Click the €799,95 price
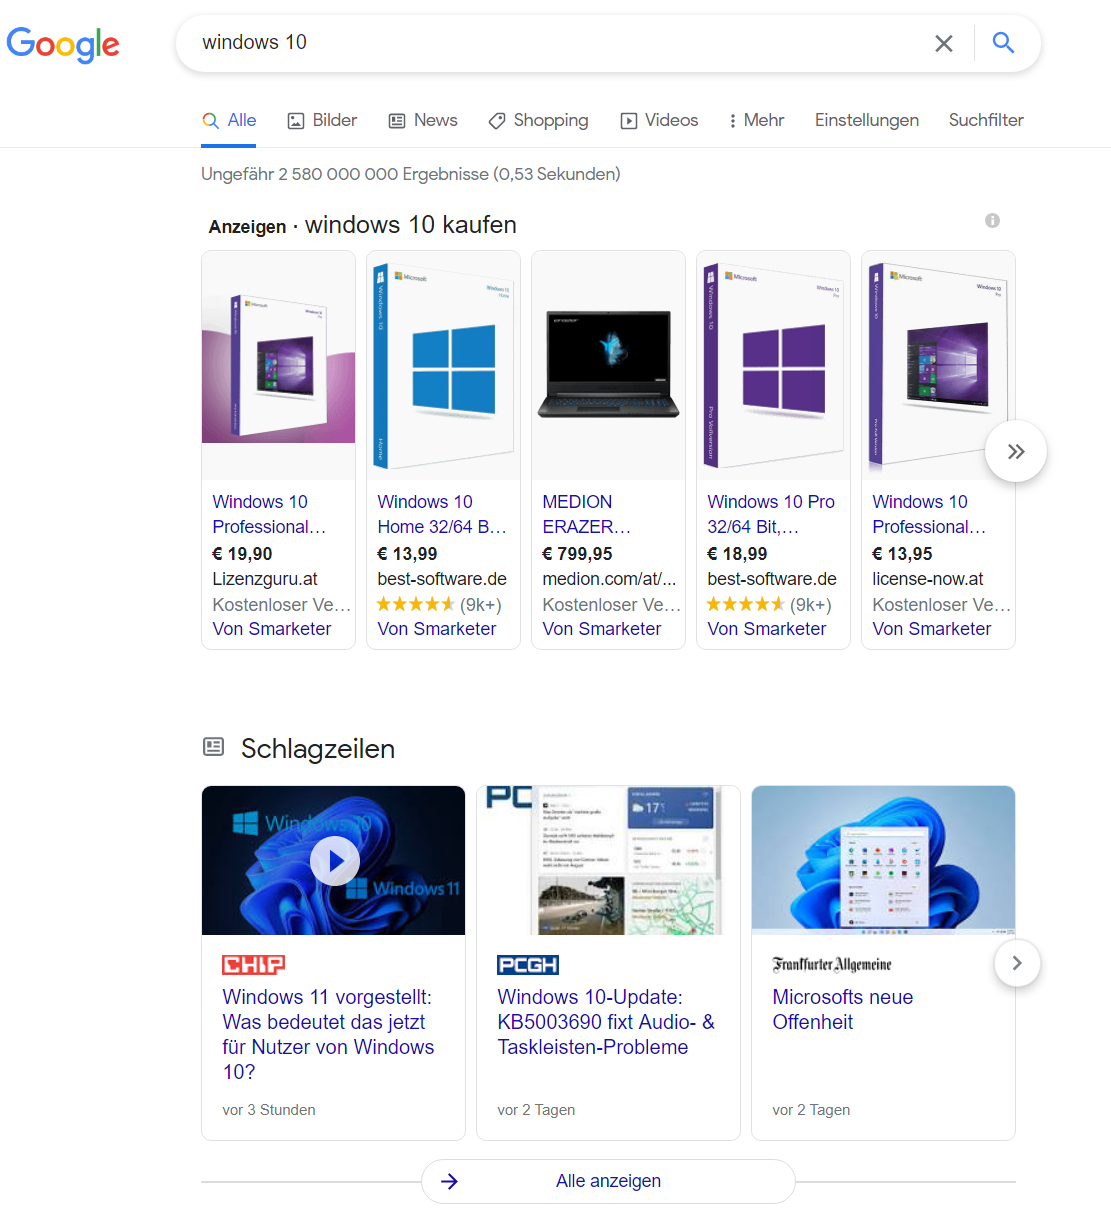 (577, 554)
